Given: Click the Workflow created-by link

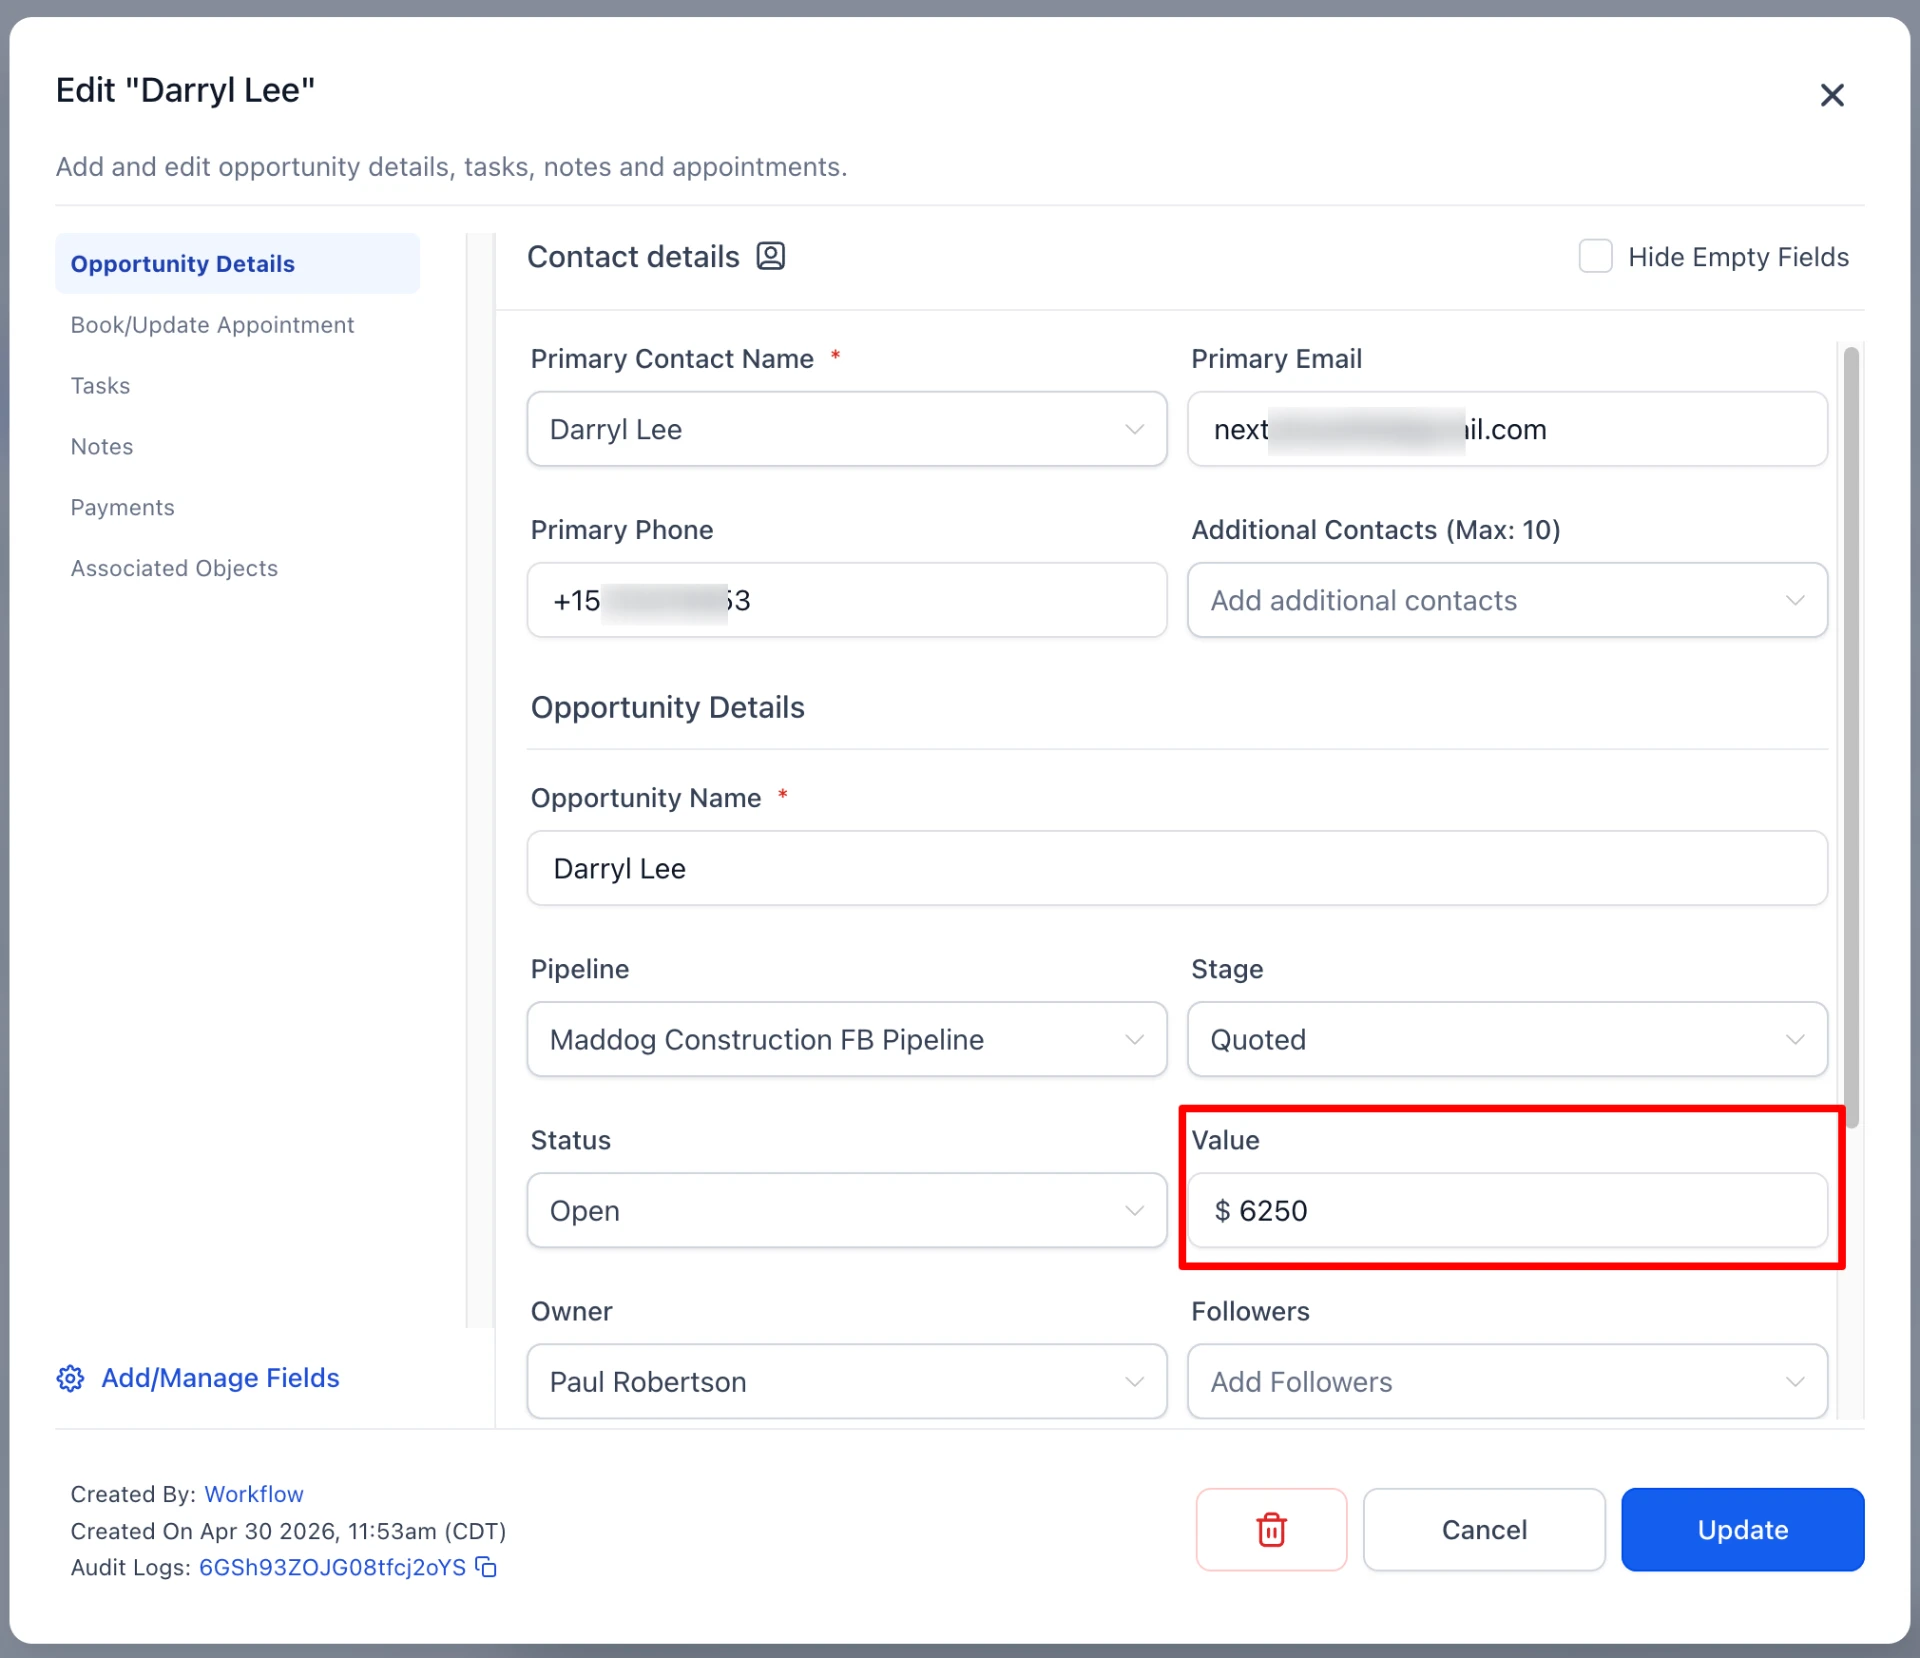Looking at the screenshot, I should tap(254, 1494).
